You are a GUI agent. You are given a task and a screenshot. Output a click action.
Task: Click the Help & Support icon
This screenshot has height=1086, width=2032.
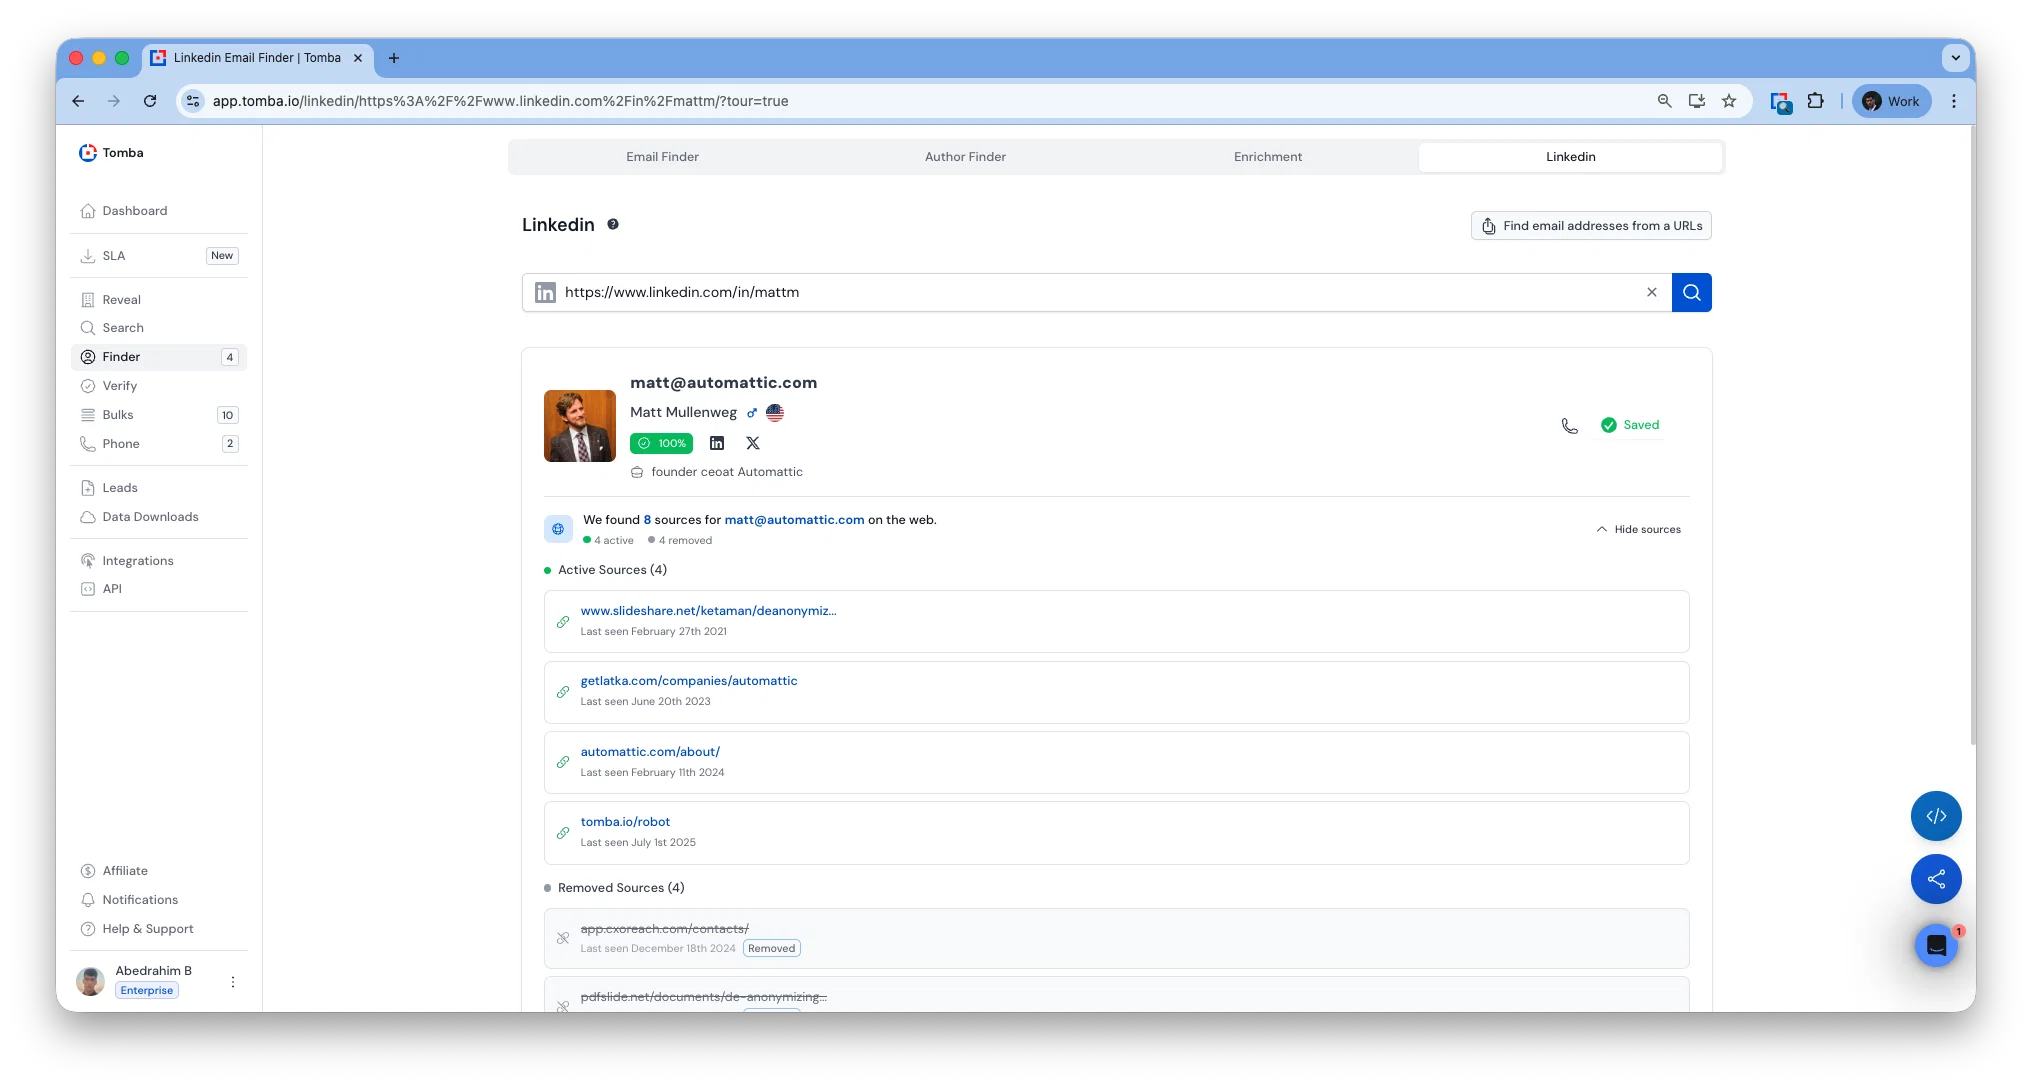[x=88, y=929]
